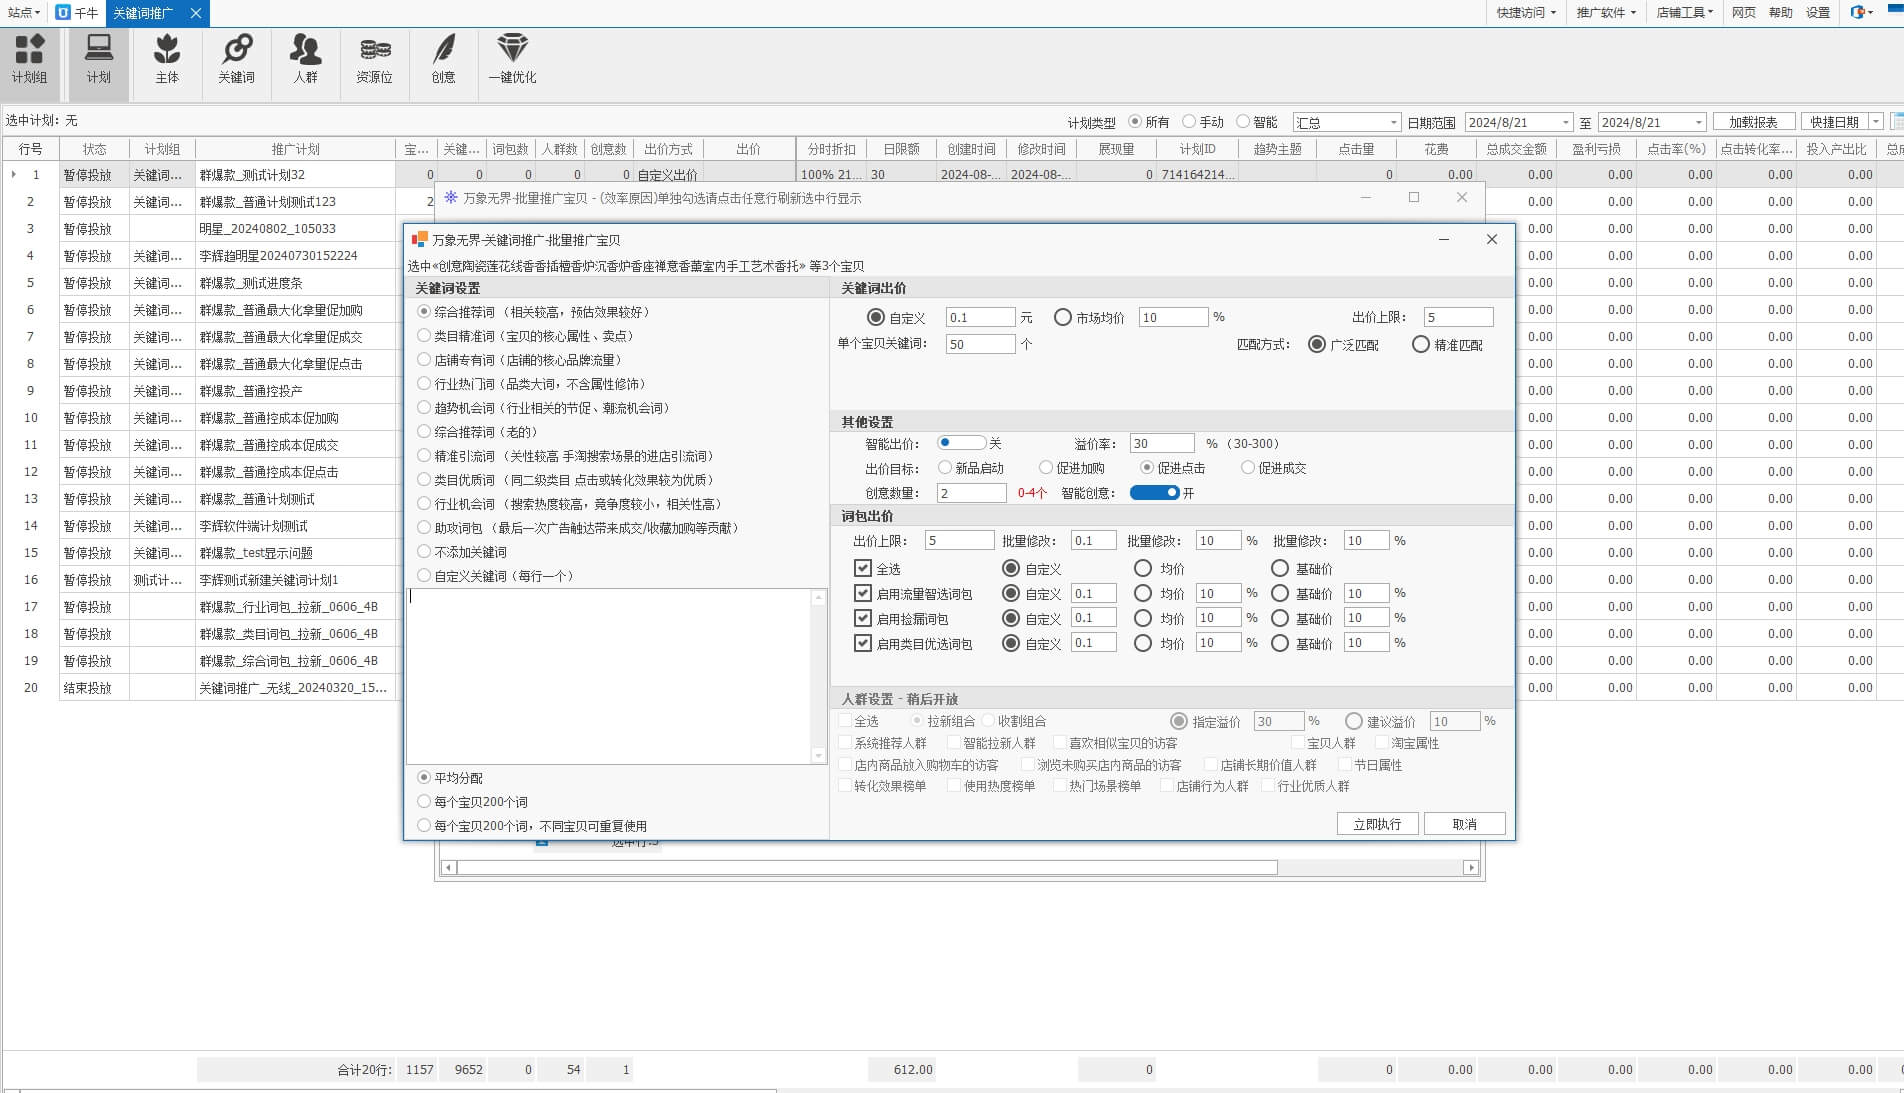Open the 帮助 menu item

coord(1780,12)
